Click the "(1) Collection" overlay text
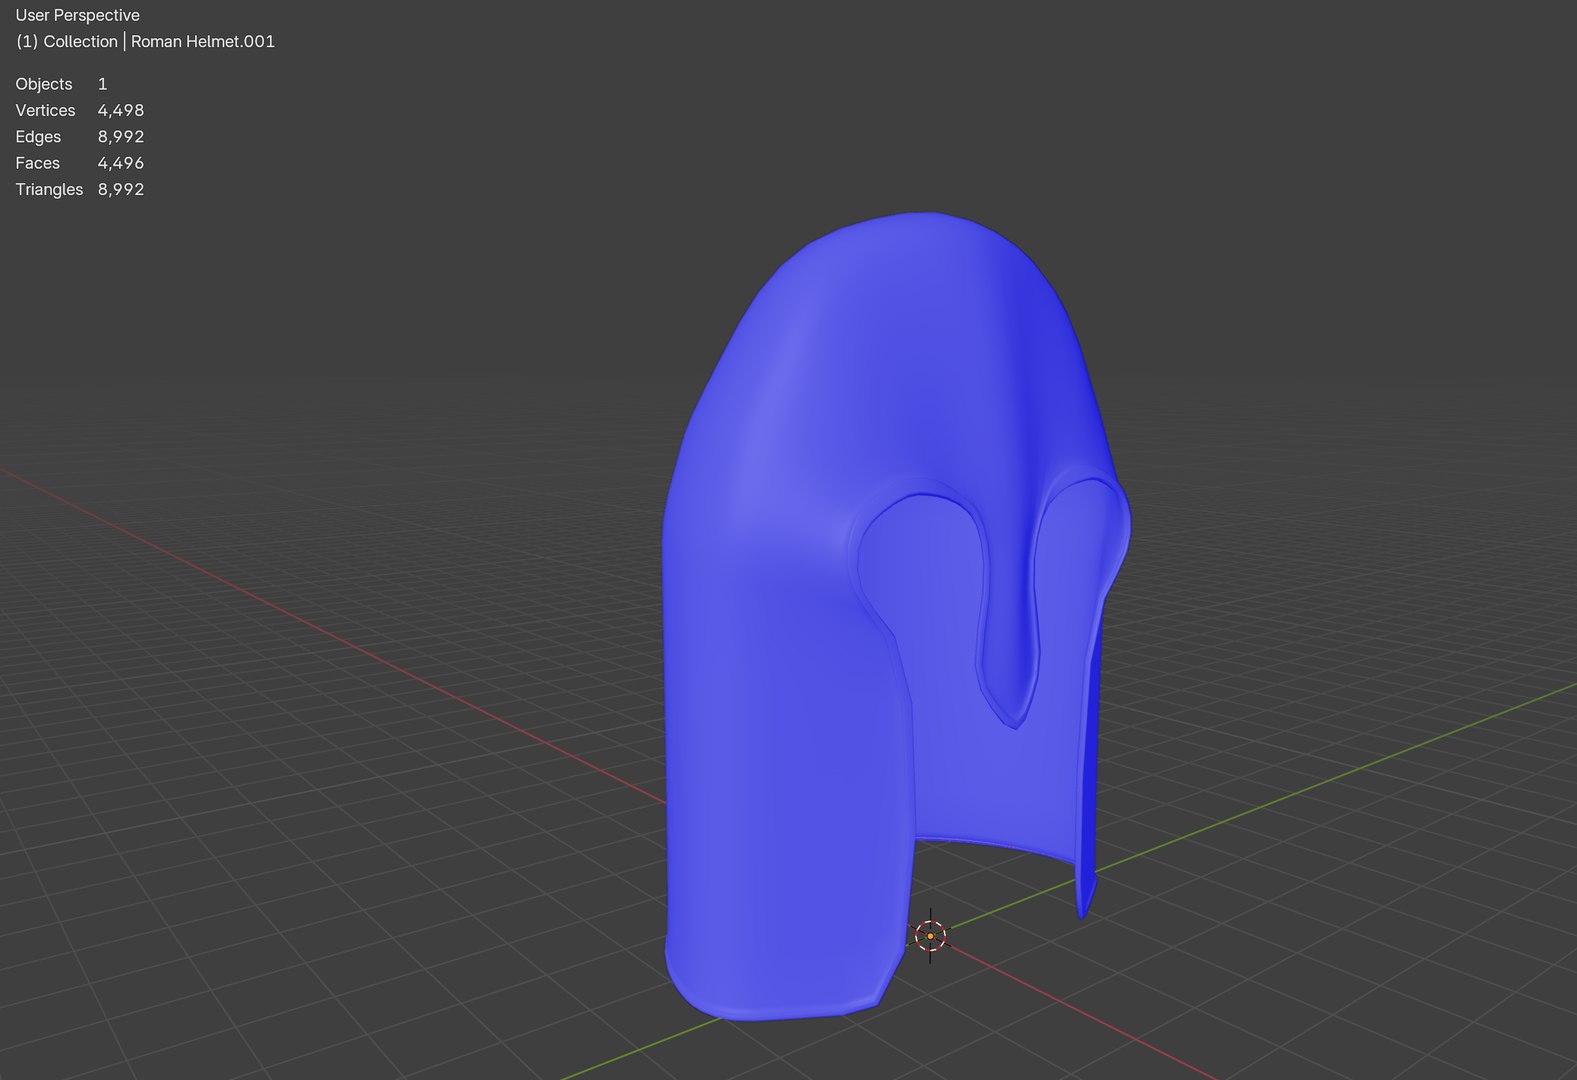Image resolution: width=1577 pixels, height=1080 pixels. 67,41
